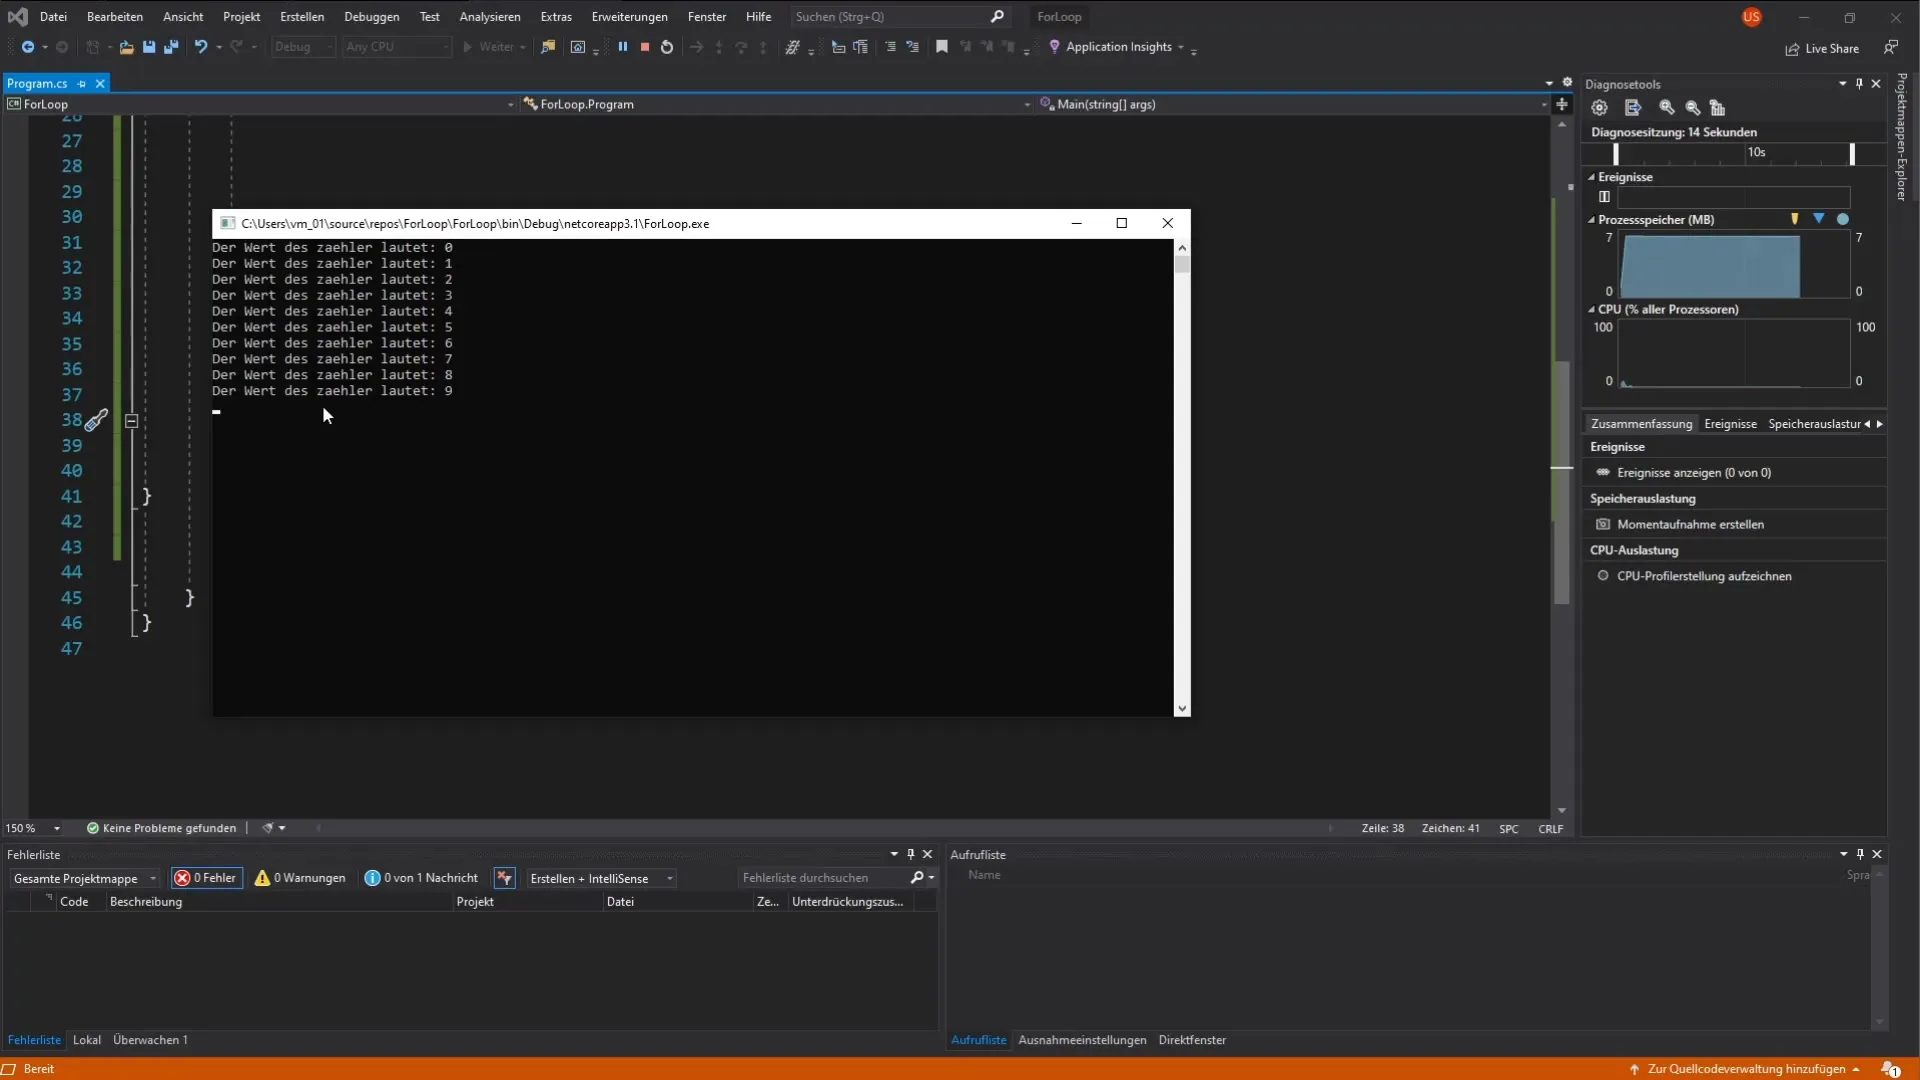Click the search magnifier in Suchen box
The height and width of the screenshot is (1080, 1920).
click(x=997, y=17)
